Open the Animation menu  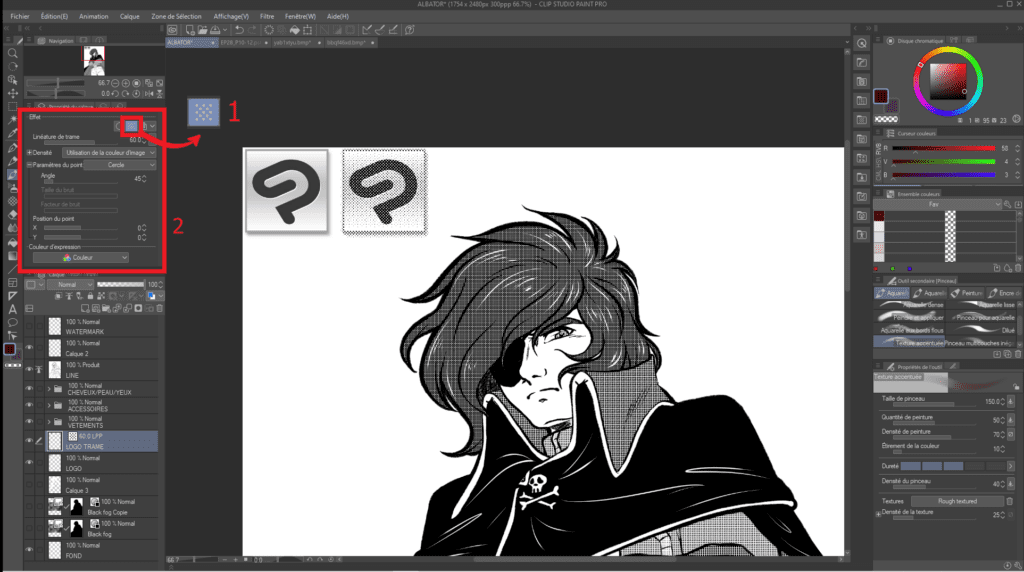[x=93, y=16]
